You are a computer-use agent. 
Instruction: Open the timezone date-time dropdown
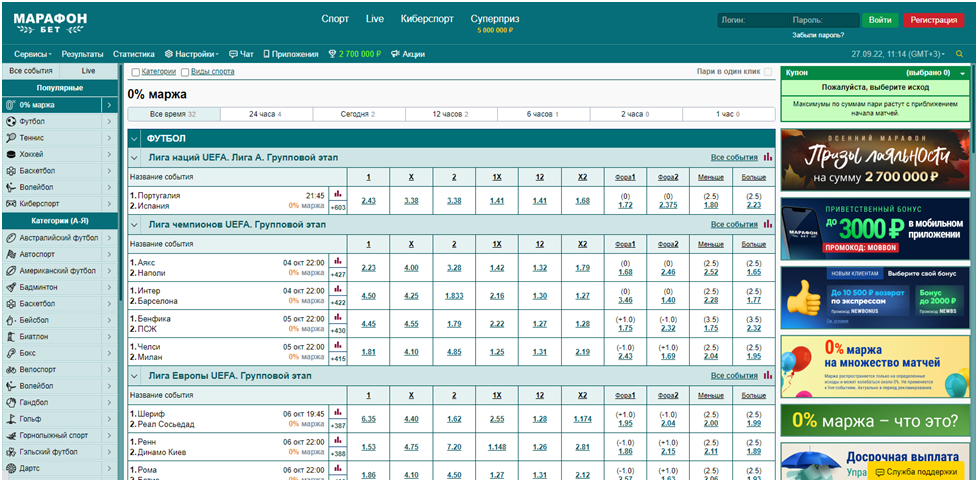pos(897,54)
